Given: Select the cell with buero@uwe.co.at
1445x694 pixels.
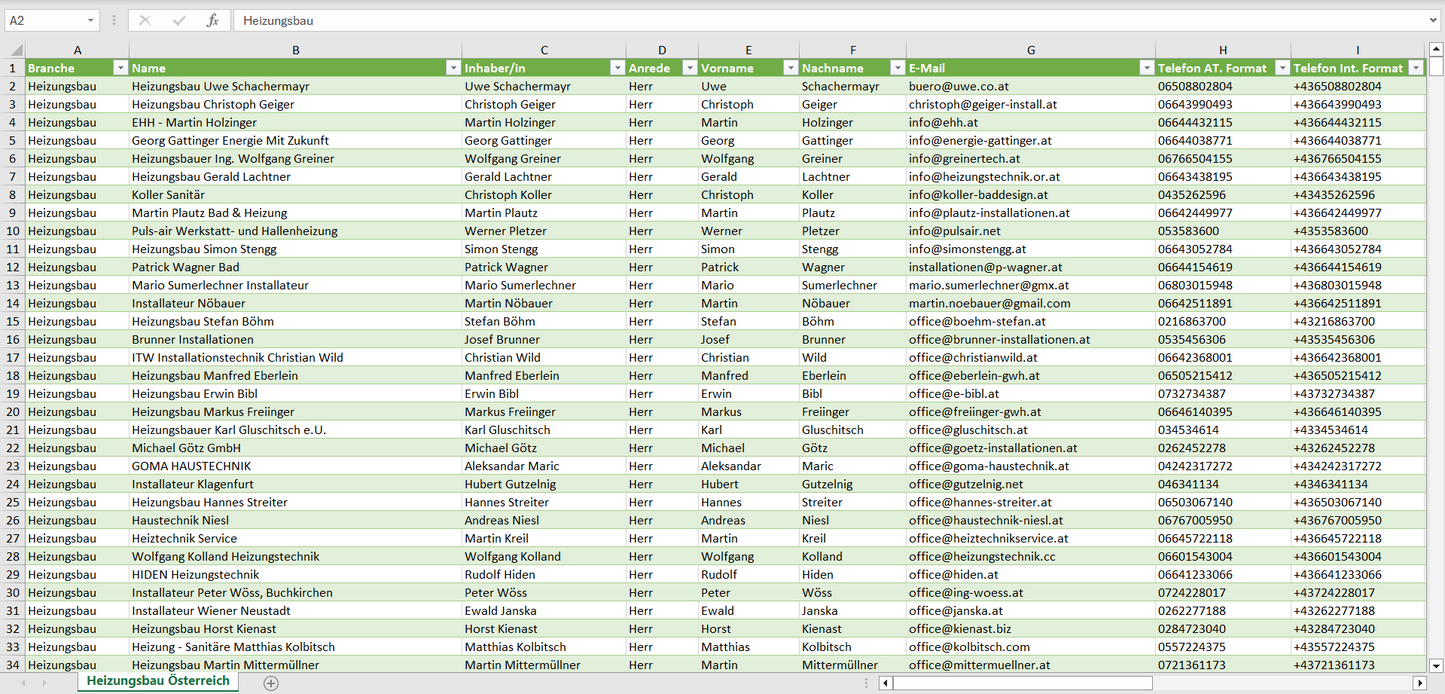Looking at the screenshot, I should 1030,86.
